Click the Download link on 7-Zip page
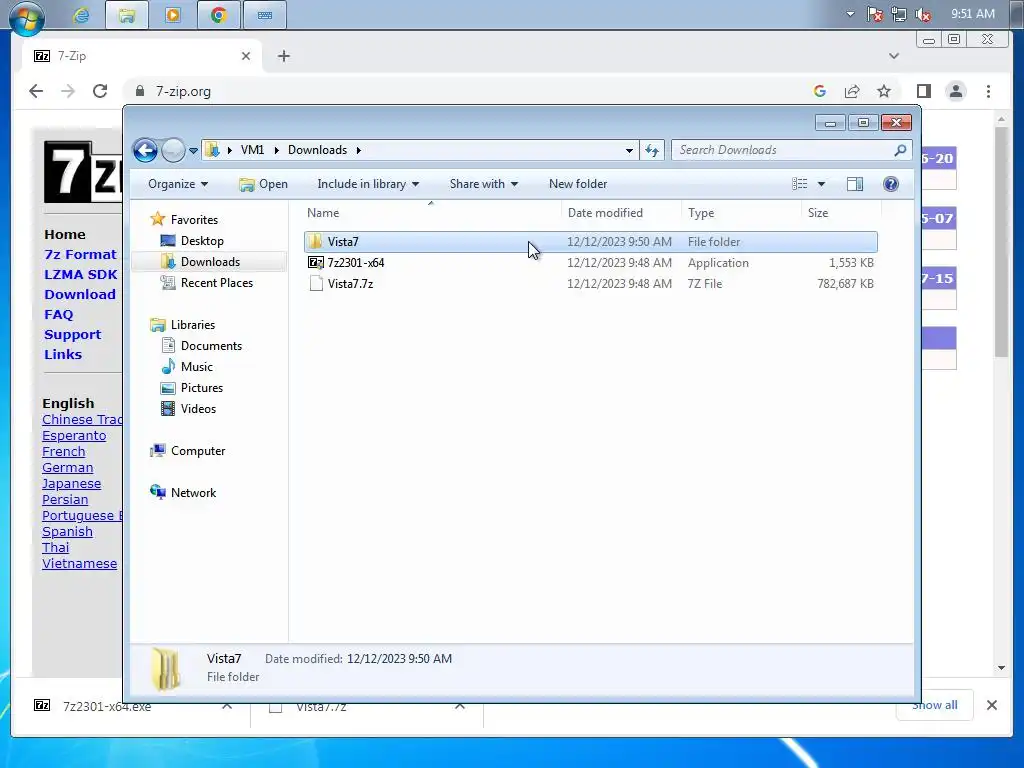The height and width of the screenshot is (768, 1024). point(80,295)
